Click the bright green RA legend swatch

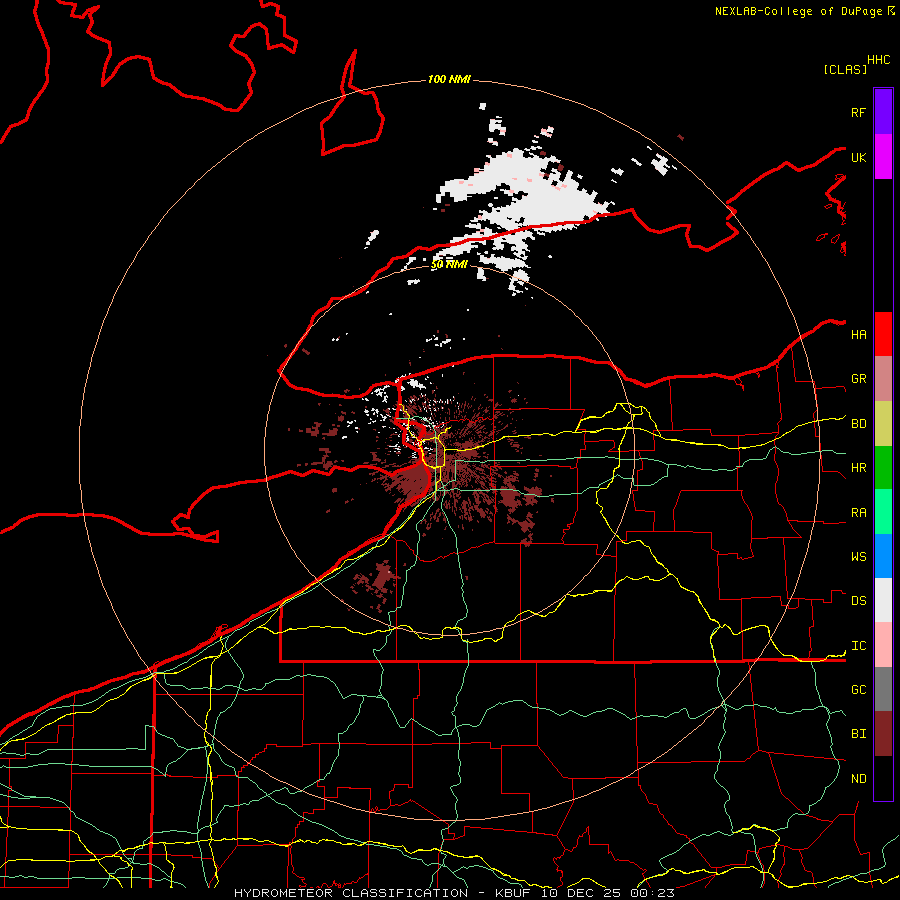[883, 512]
